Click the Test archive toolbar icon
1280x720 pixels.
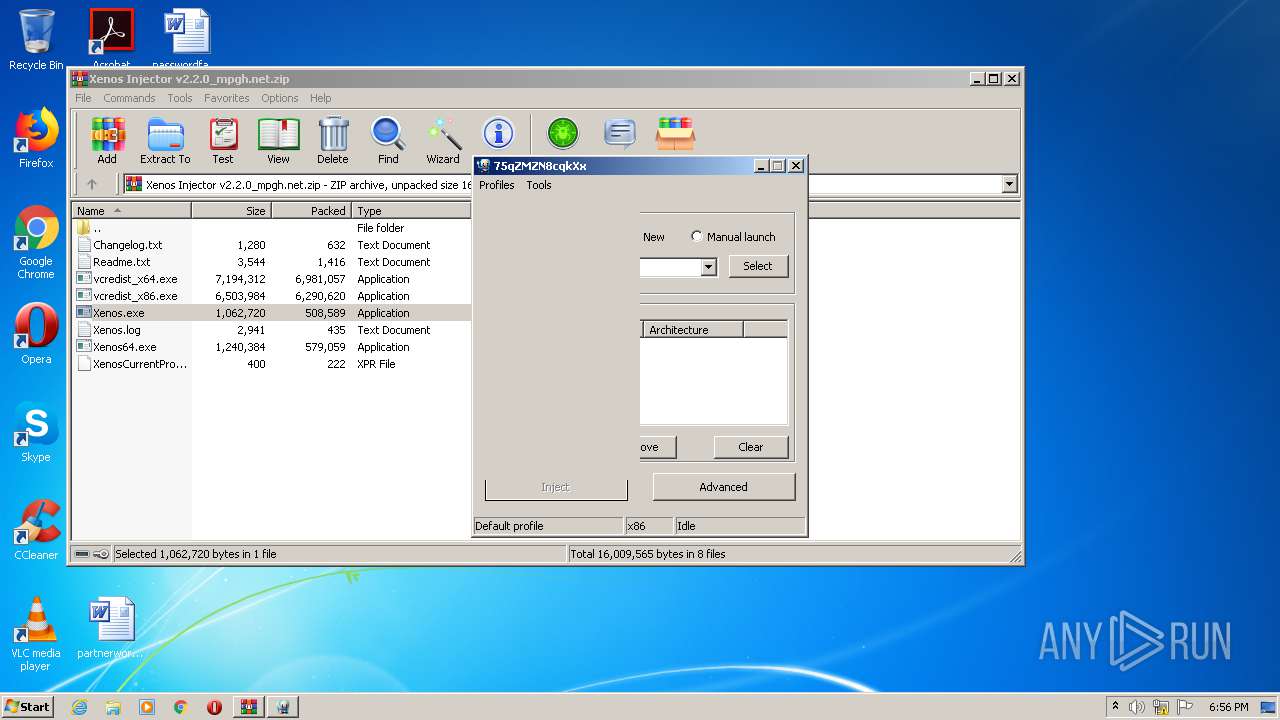click(x=223, y=140)
